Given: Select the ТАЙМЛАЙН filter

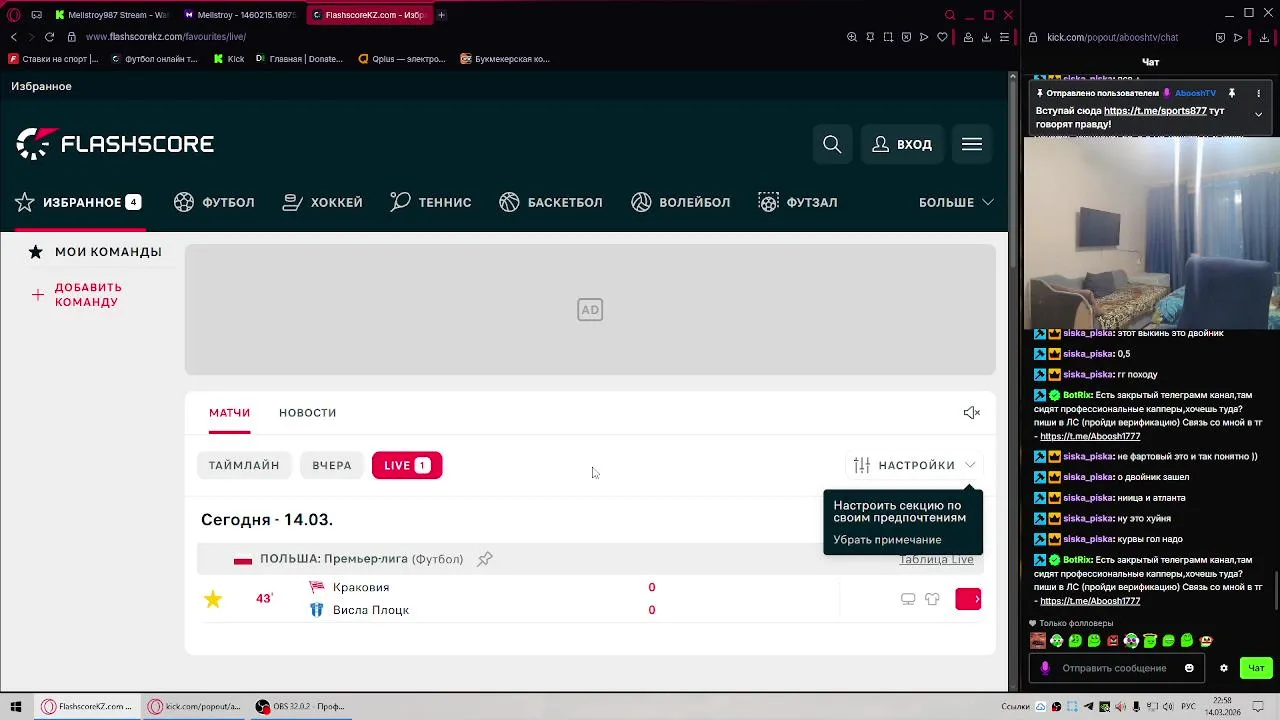Looking at the screenshot, I should [x=244, y=465].
